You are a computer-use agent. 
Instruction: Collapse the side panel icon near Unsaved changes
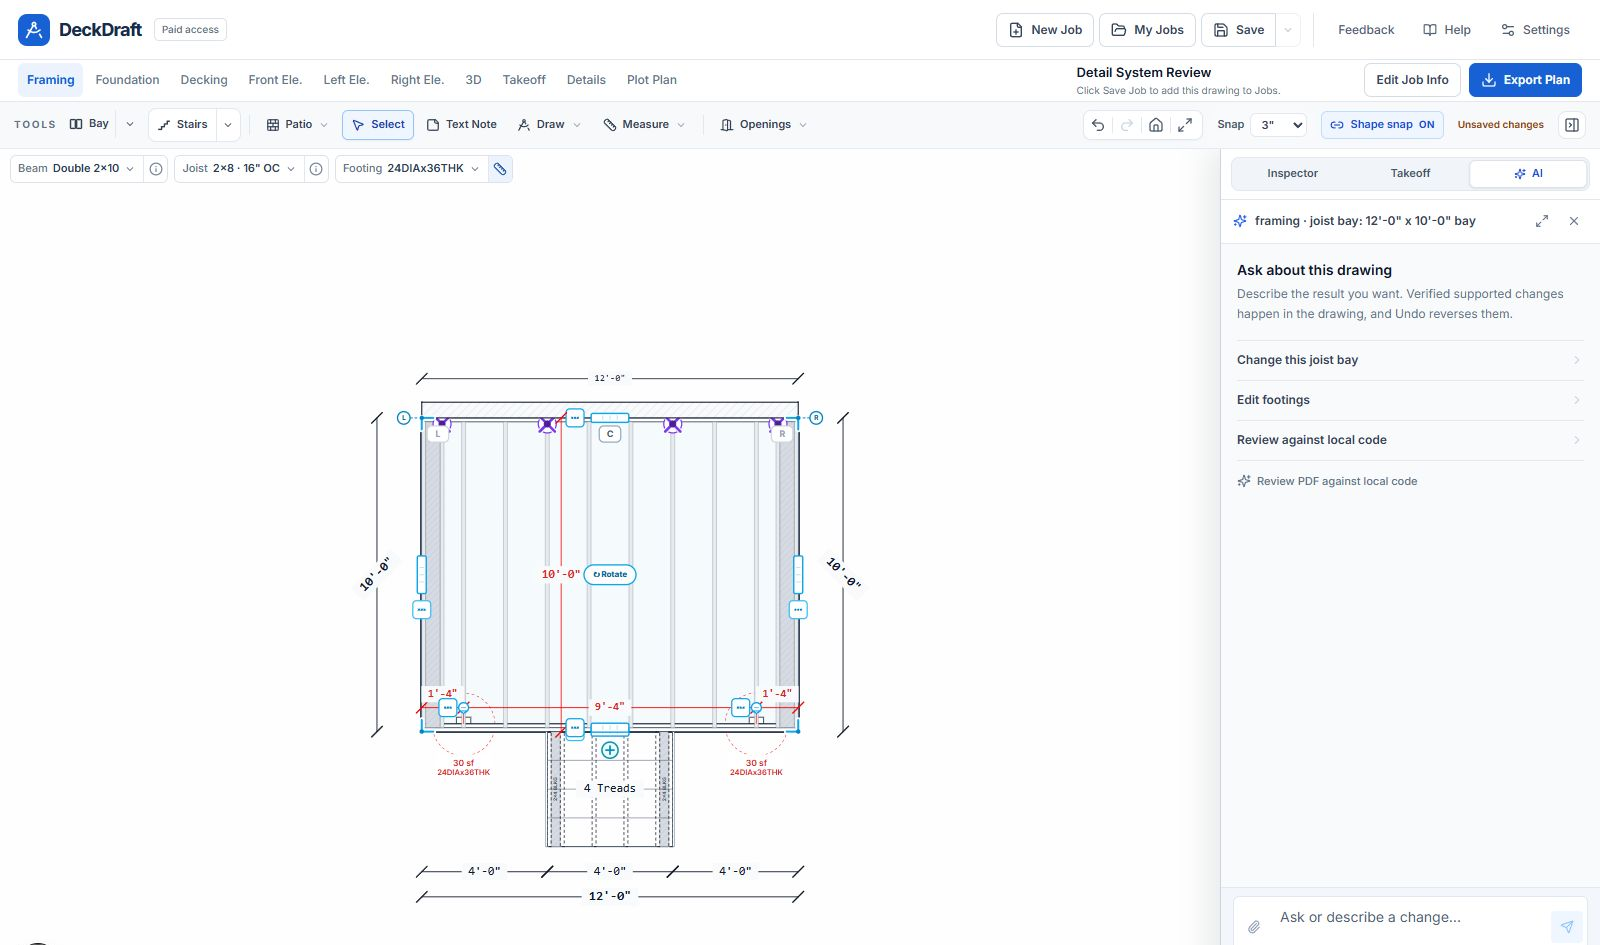click(x=1572, y=125)
